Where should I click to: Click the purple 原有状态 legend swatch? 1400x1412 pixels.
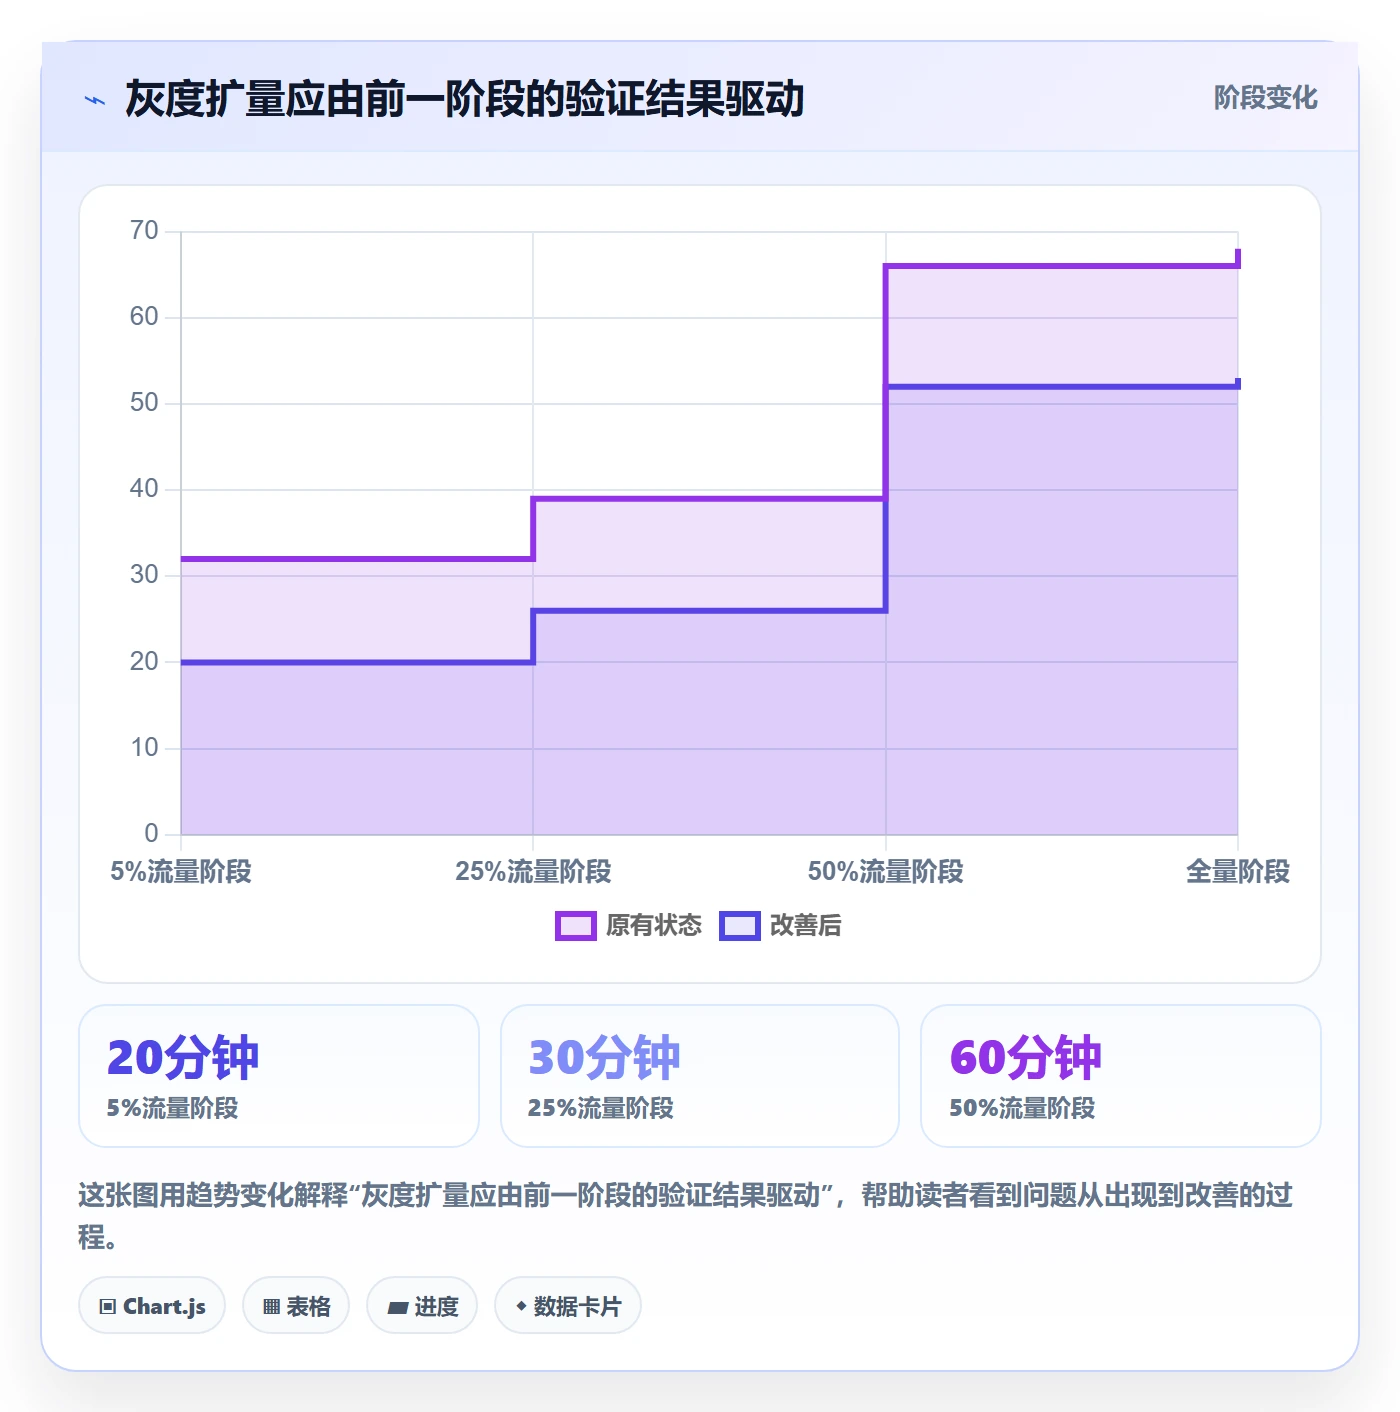575,926
